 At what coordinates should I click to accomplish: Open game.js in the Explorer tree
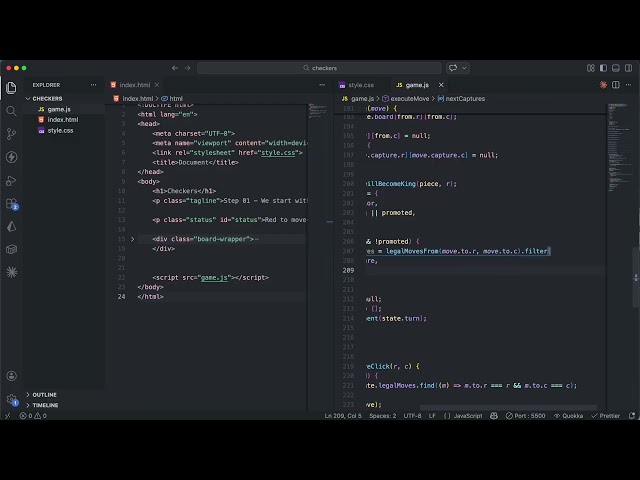(64, 109)
